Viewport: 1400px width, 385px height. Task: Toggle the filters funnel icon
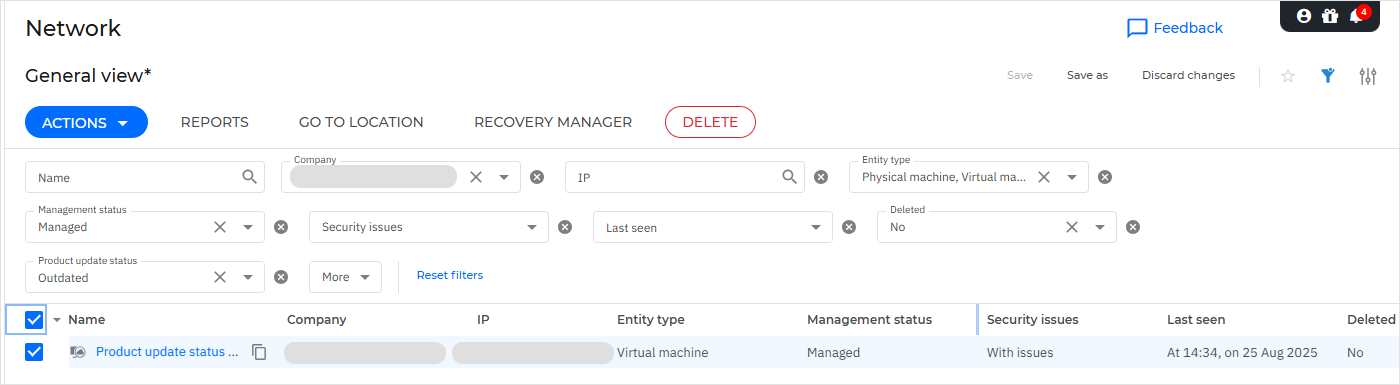[x=1328, y=76]
